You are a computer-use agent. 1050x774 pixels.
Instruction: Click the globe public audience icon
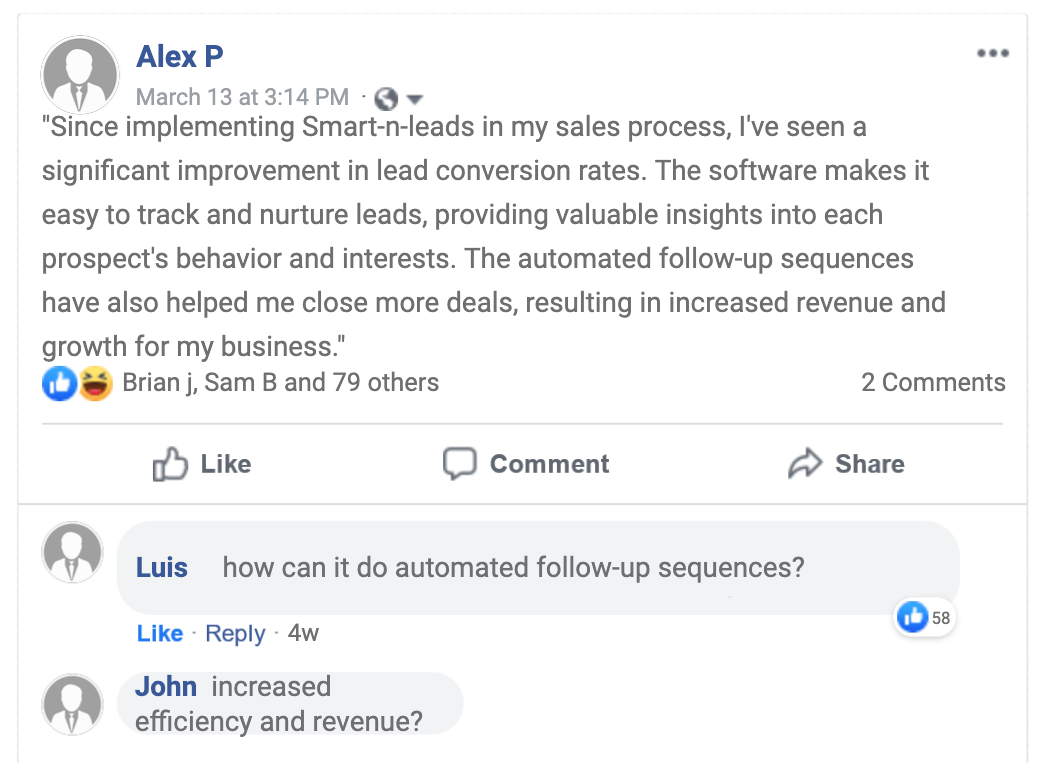386,99
